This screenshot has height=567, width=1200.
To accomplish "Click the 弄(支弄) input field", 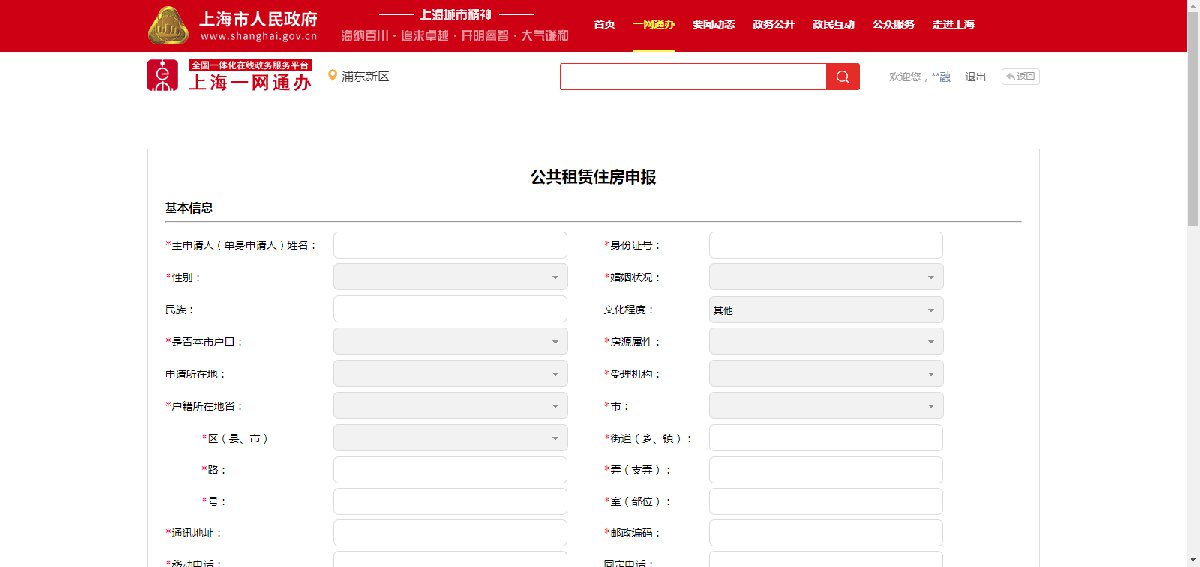I will (x=826, y=470).
